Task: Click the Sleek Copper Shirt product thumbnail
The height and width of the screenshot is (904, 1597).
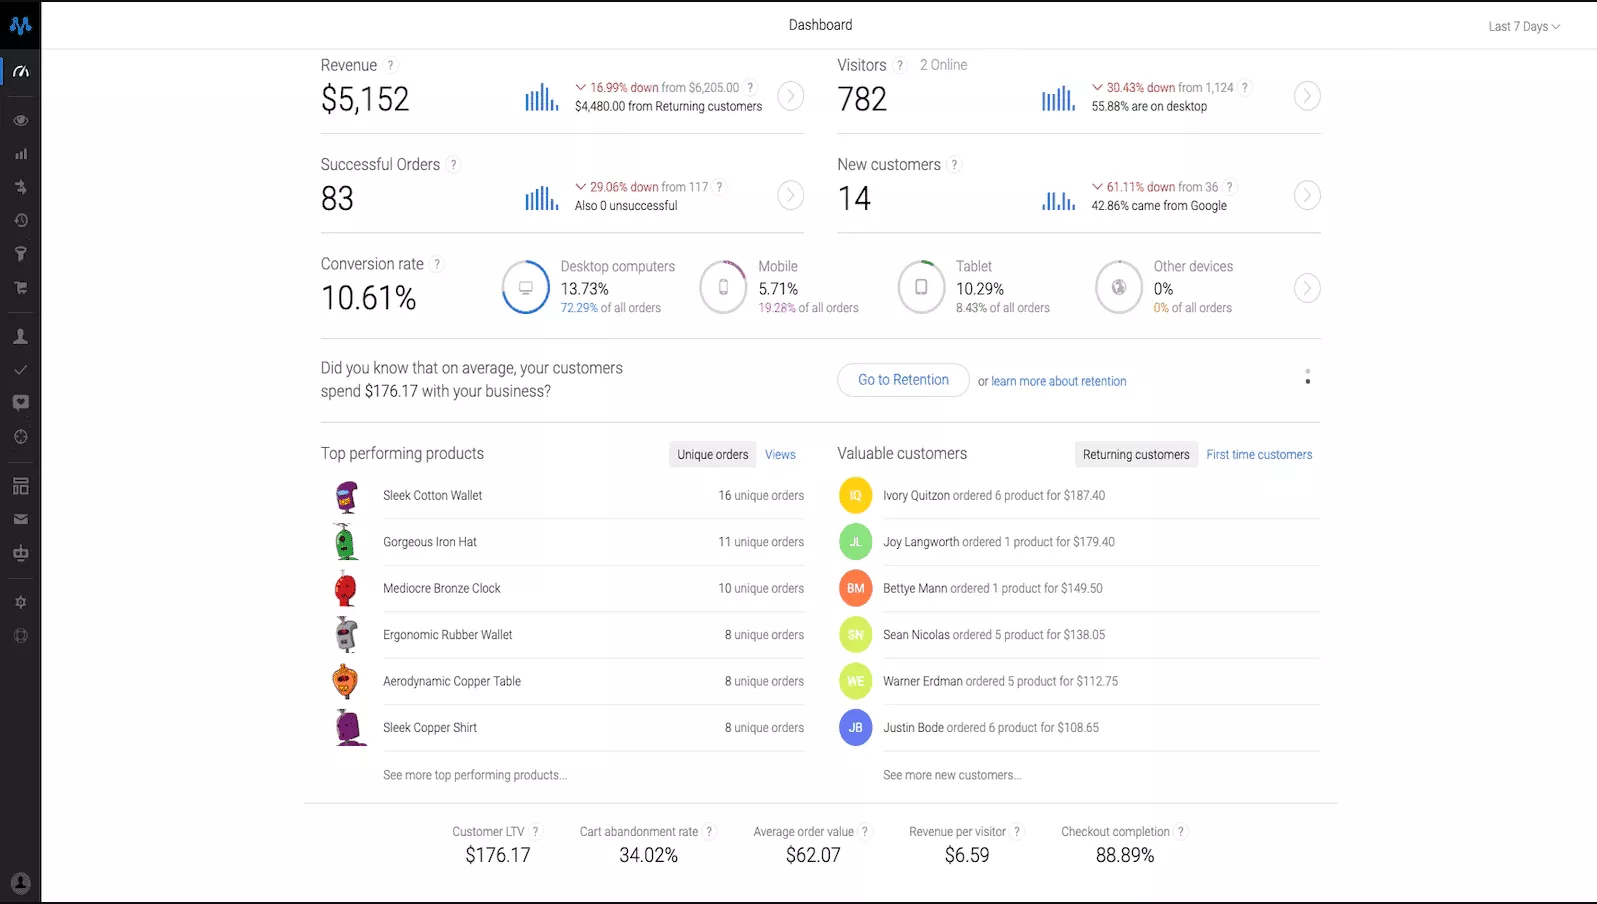Action: click(x=349, y=728)
